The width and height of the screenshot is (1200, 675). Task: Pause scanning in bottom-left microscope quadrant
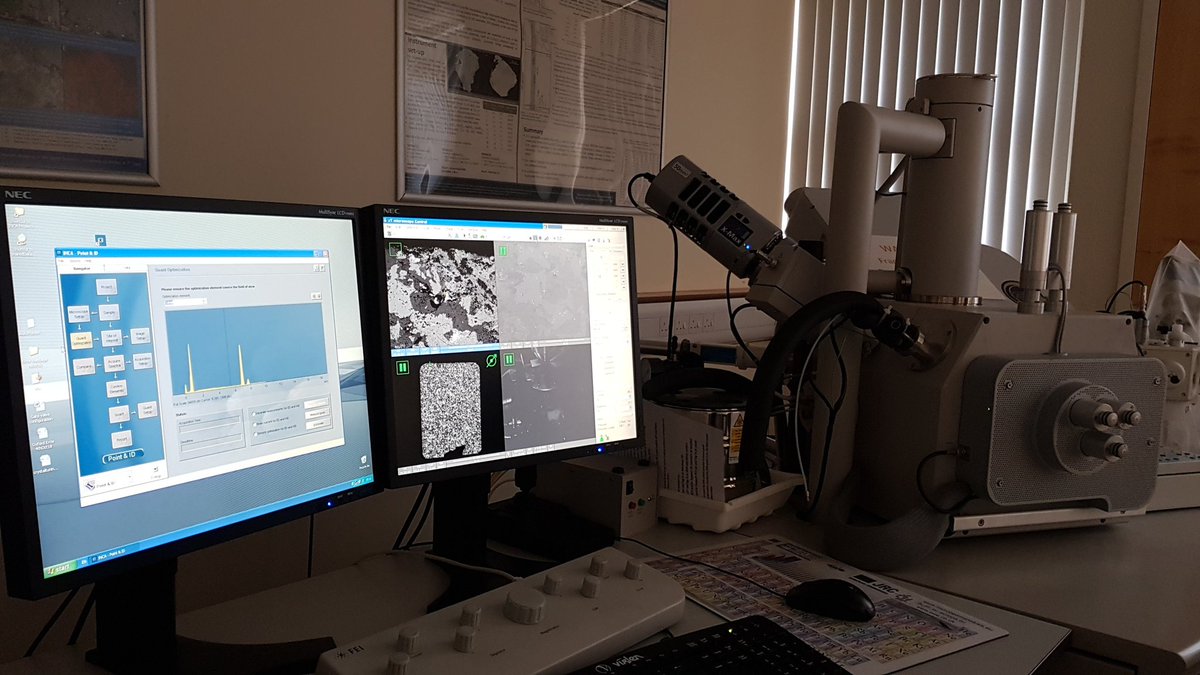(402, 367)
